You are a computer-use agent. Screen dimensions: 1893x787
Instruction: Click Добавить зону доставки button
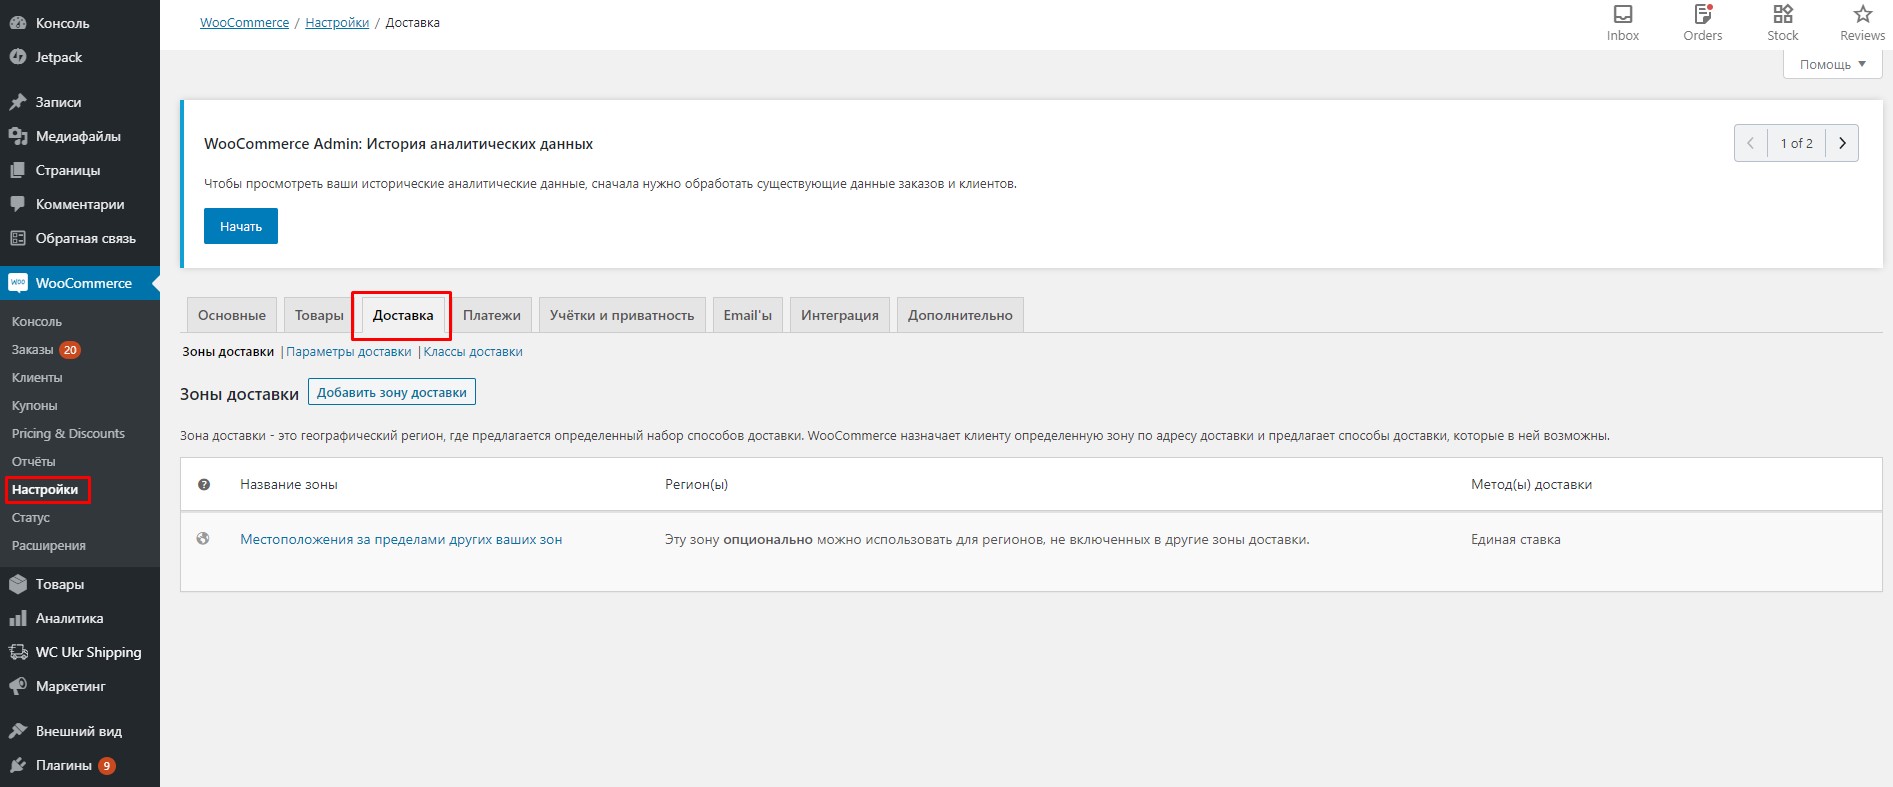coord(392,392)
